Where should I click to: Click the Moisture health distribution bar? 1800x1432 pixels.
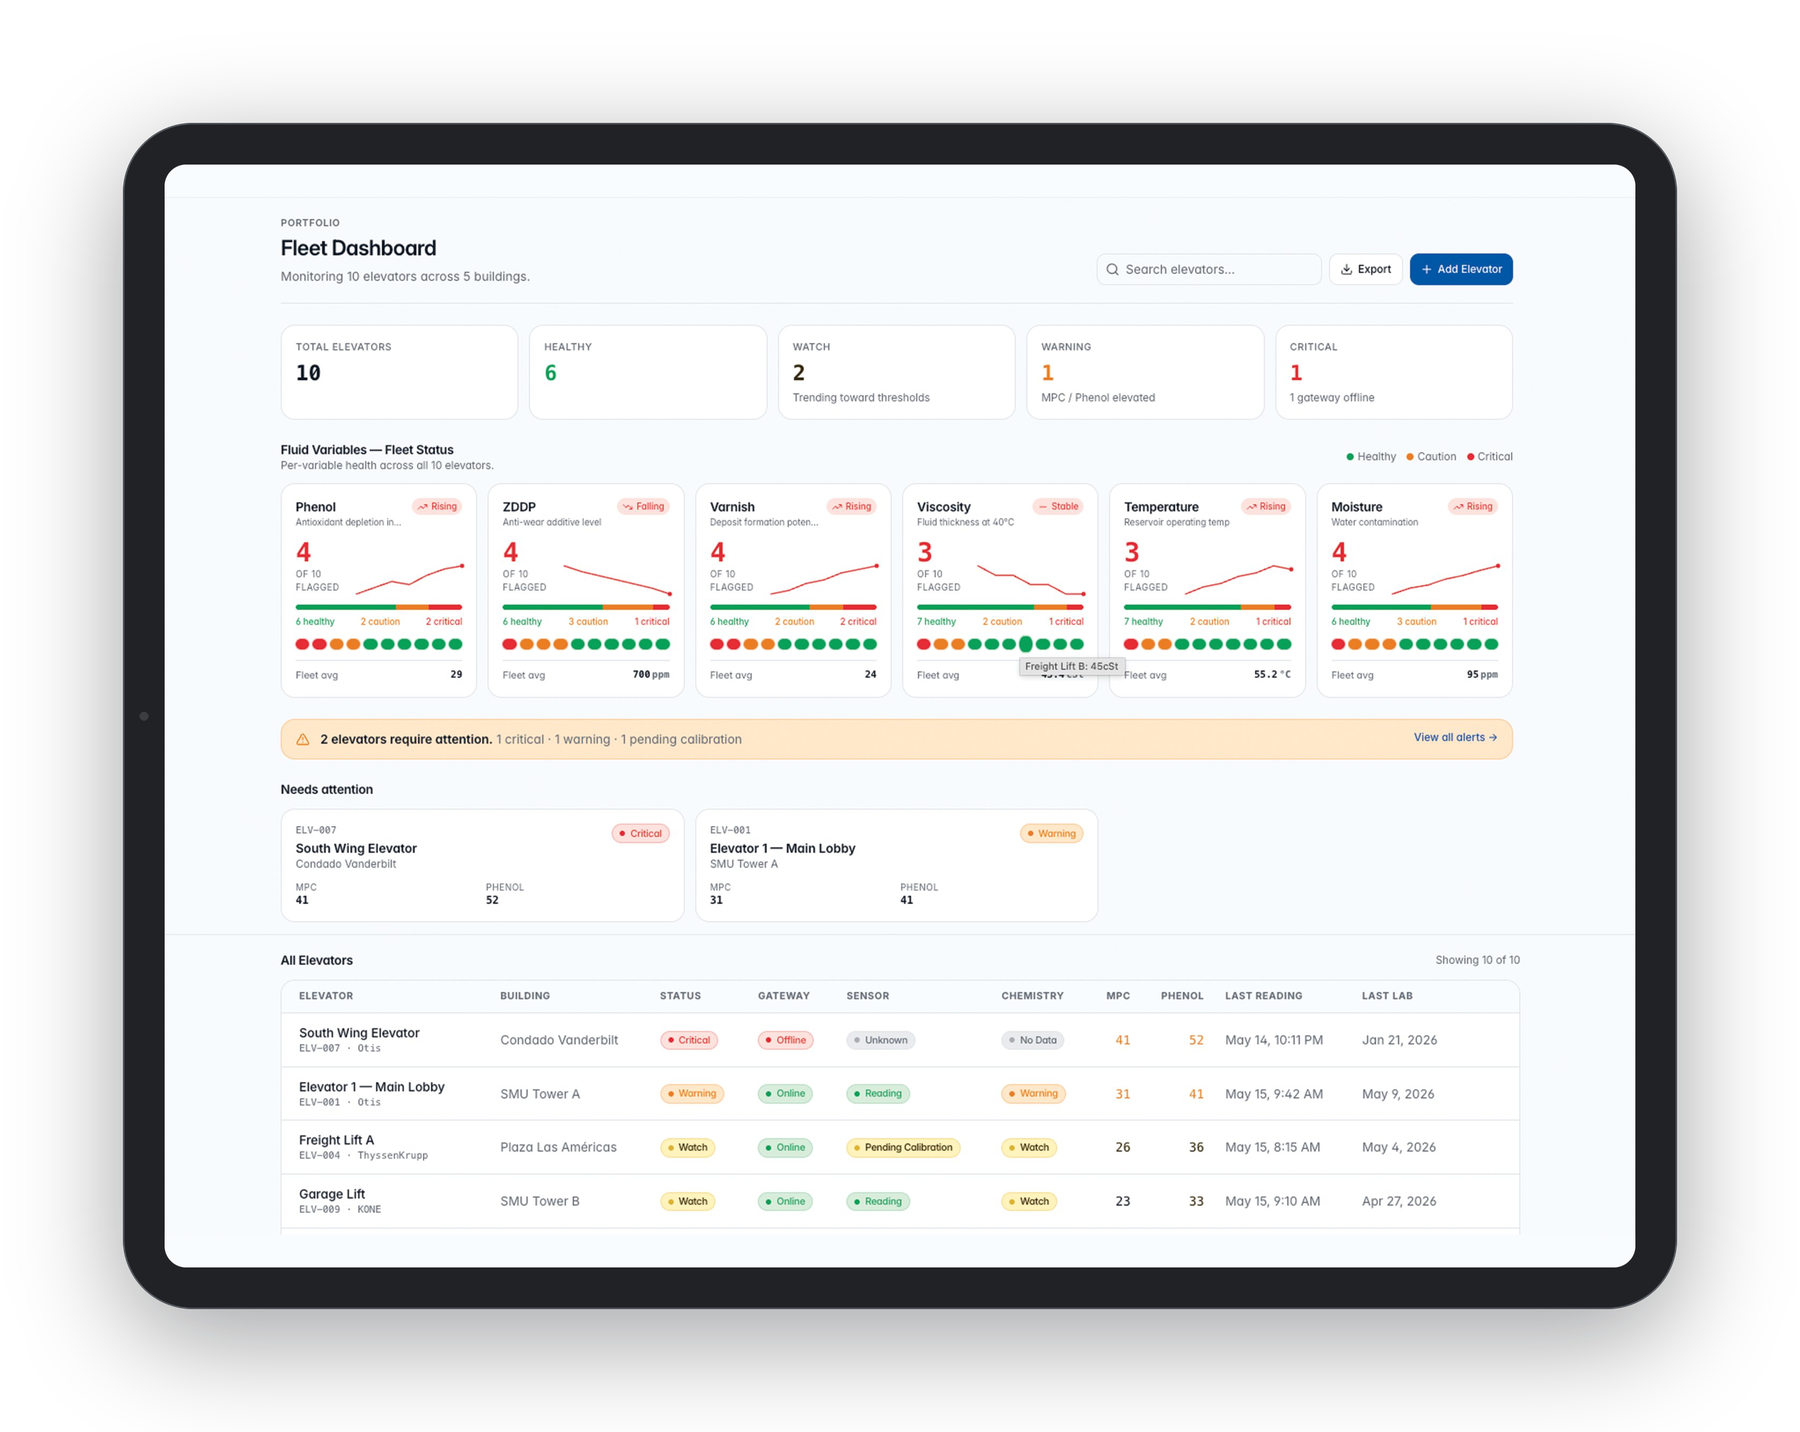[x=1415, y=607]
